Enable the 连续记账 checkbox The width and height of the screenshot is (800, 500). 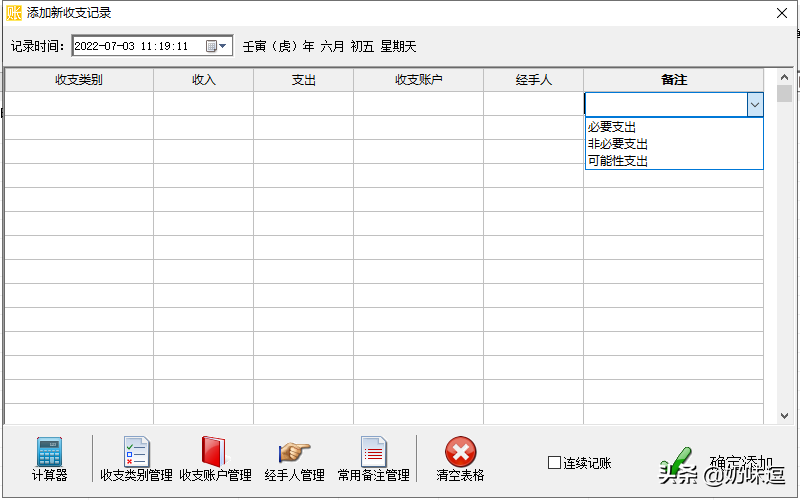(555, 463)
